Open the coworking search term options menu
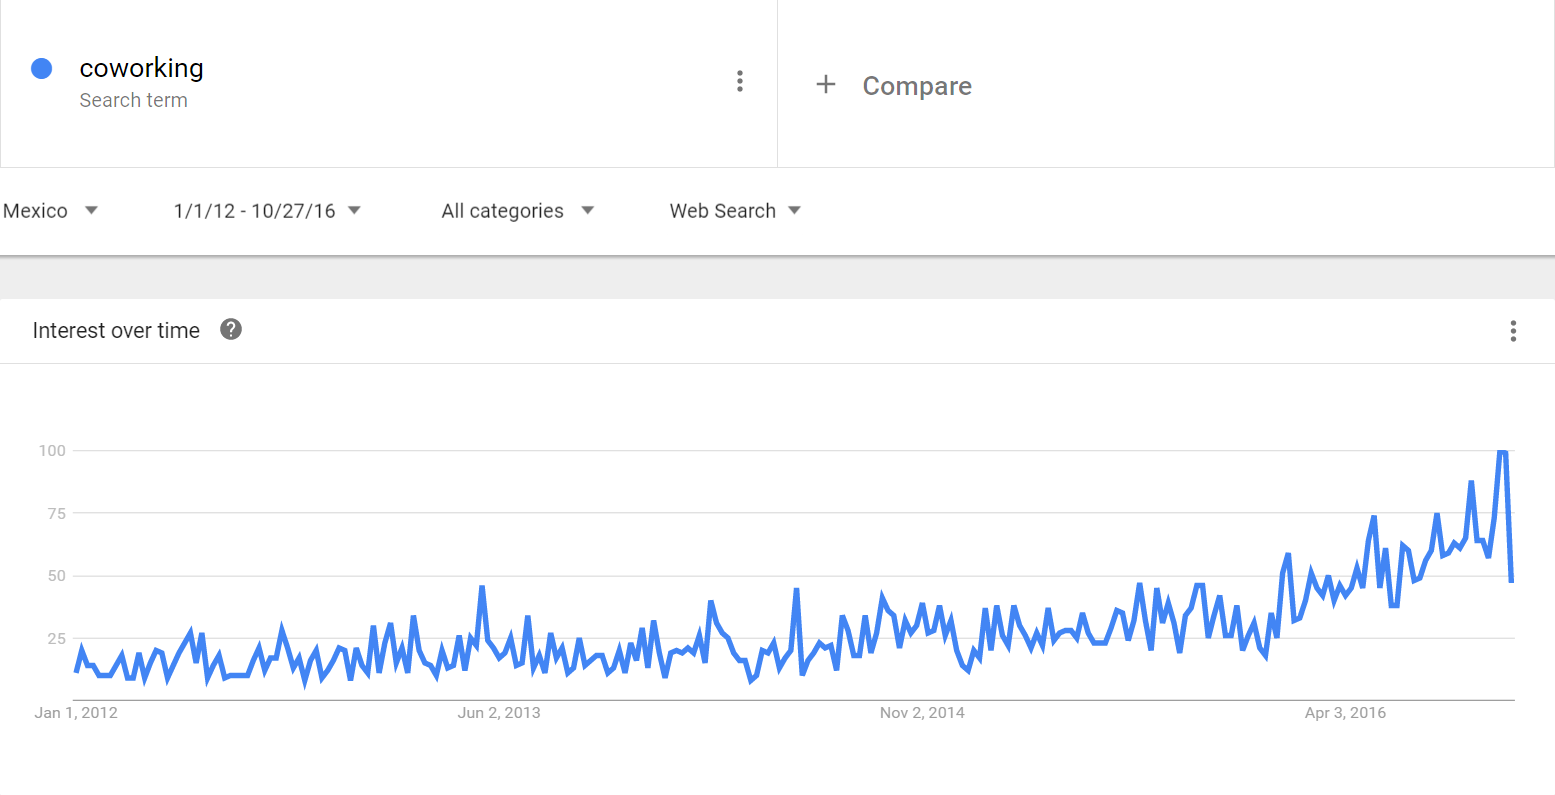 pyautogui.click(x=740, y=81)
